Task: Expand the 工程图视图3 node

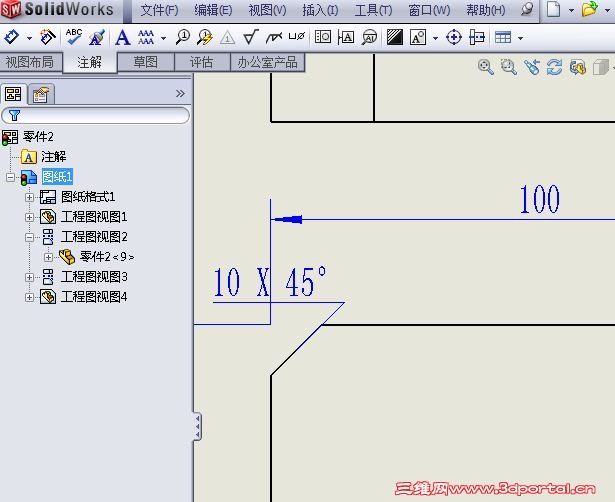Action: tap(29, 277)
